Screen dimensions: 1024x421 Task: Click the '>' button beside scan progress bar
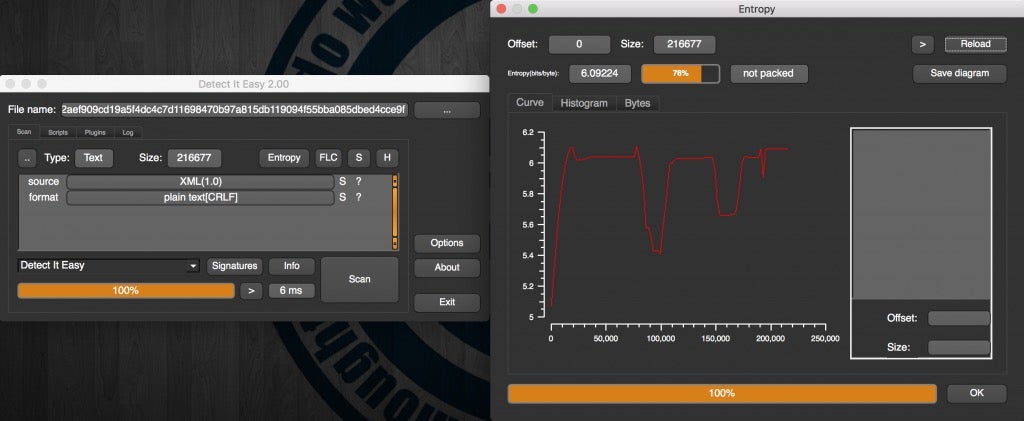[251, 290]
